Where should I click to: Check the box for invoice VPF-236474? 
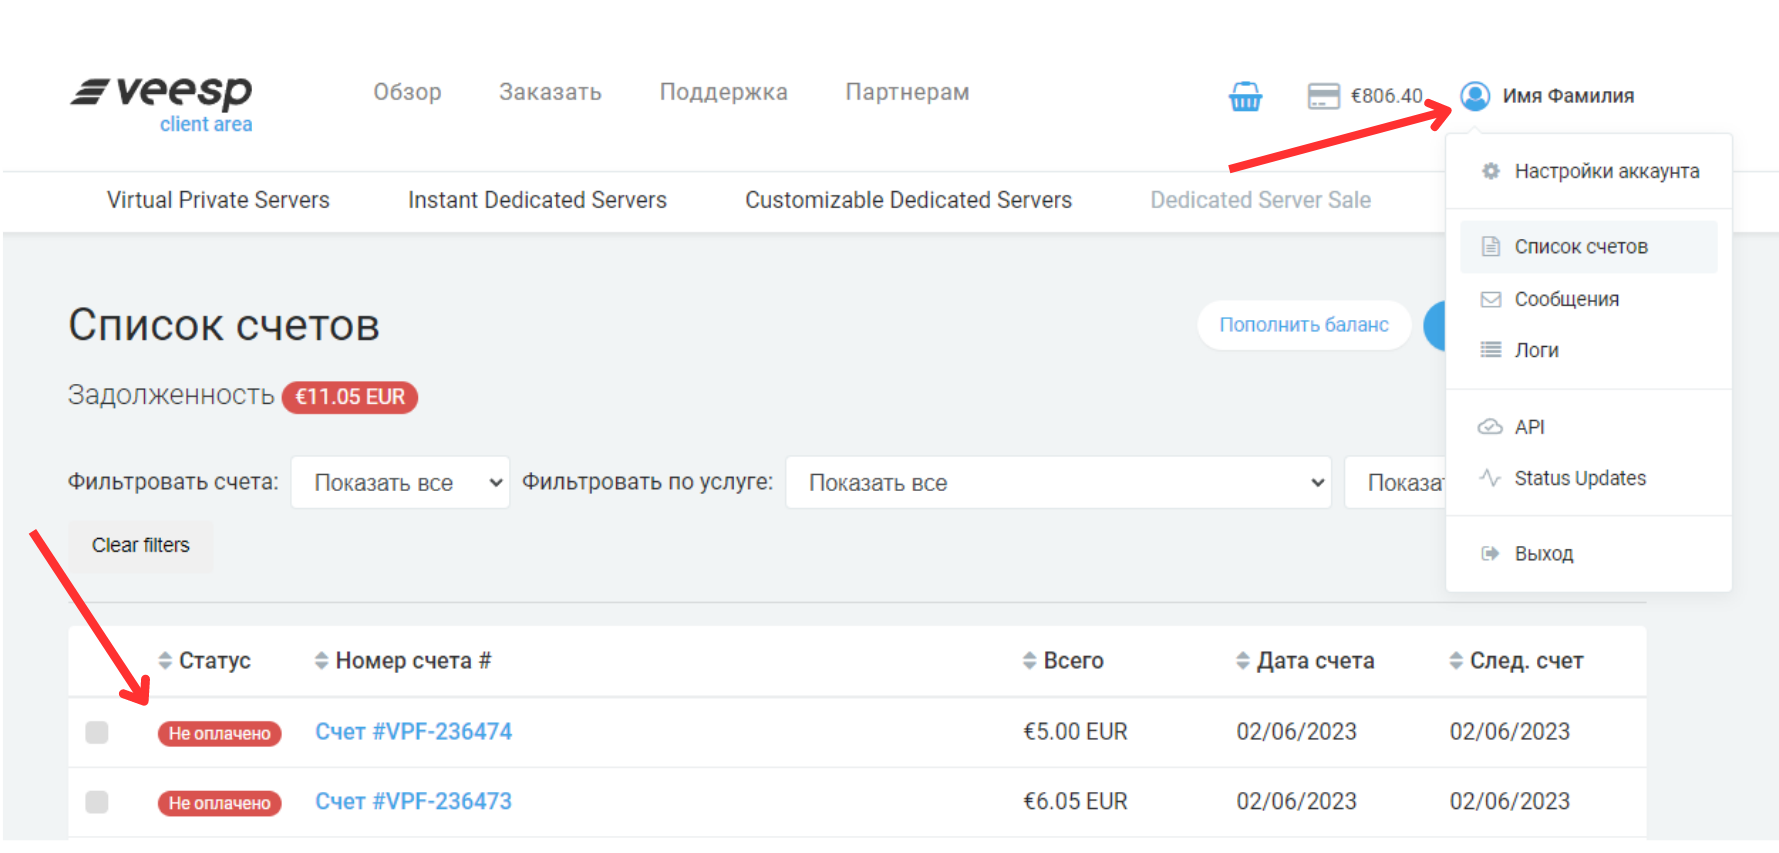[97, 732]
